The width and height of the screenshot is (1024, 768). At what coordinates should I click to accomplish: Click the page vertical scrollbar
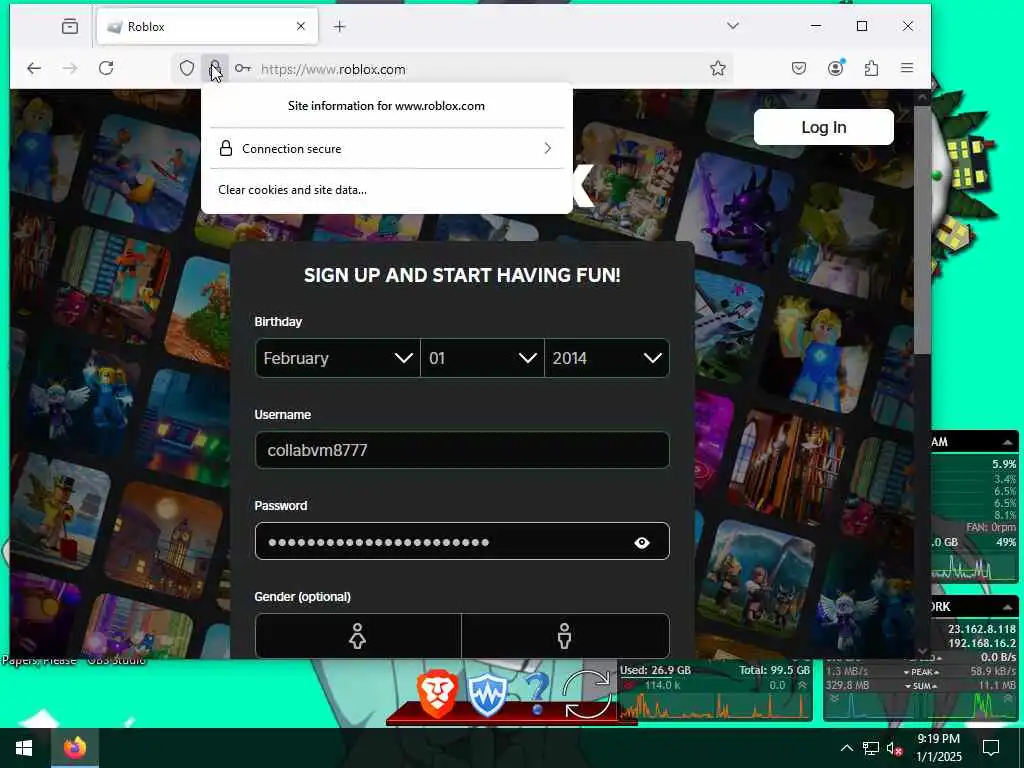point(922,230)
